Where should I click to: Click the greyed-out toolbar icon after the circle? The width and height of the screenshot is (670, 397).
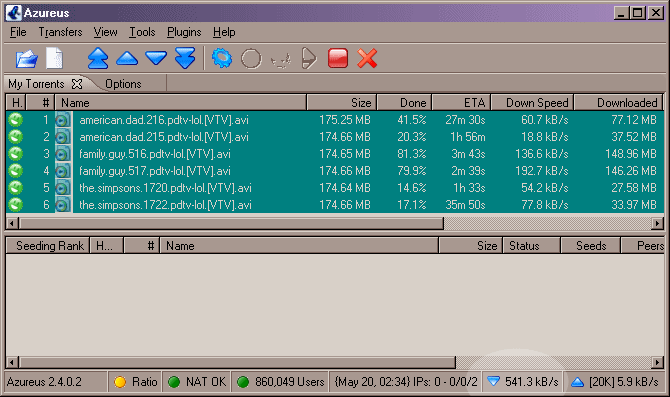click(281, 60)
